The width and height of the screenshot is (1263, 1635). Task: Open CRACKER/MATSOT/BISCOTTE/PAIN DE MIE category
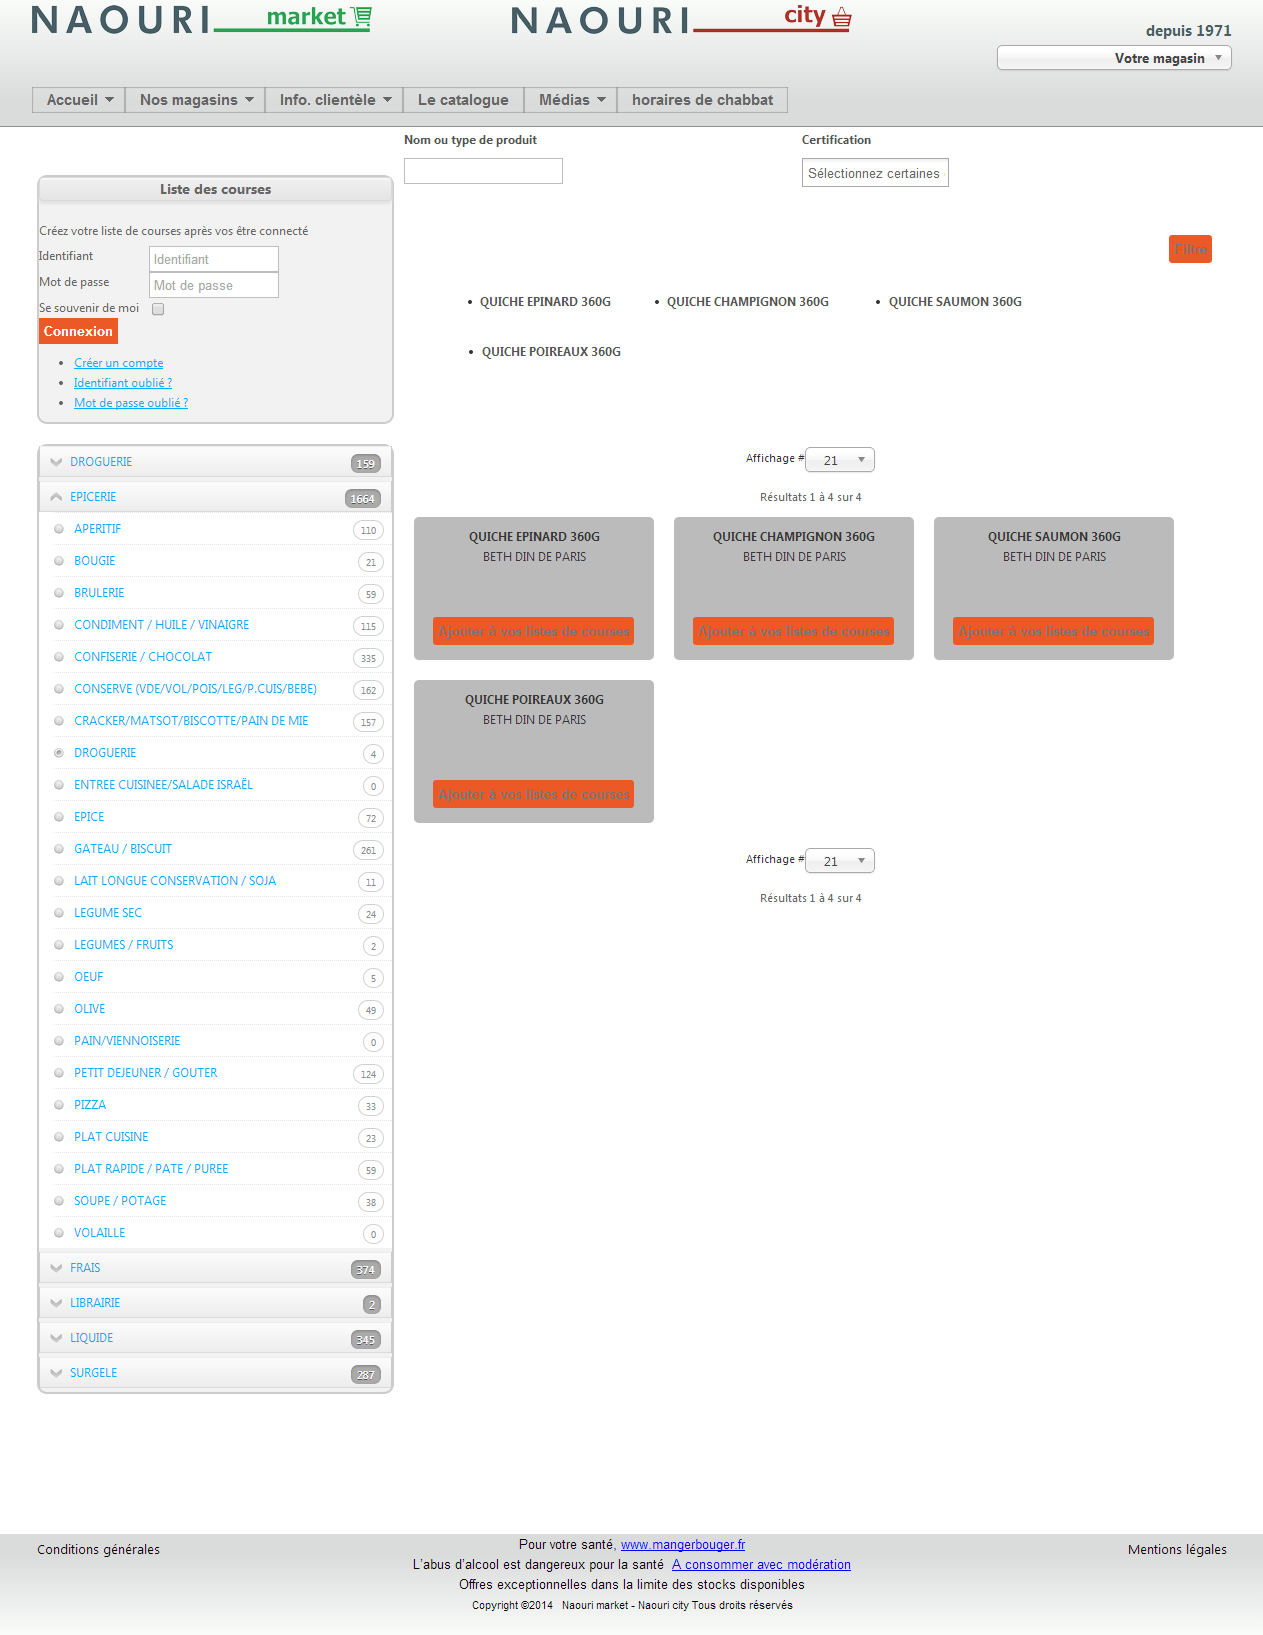point(191,721)
